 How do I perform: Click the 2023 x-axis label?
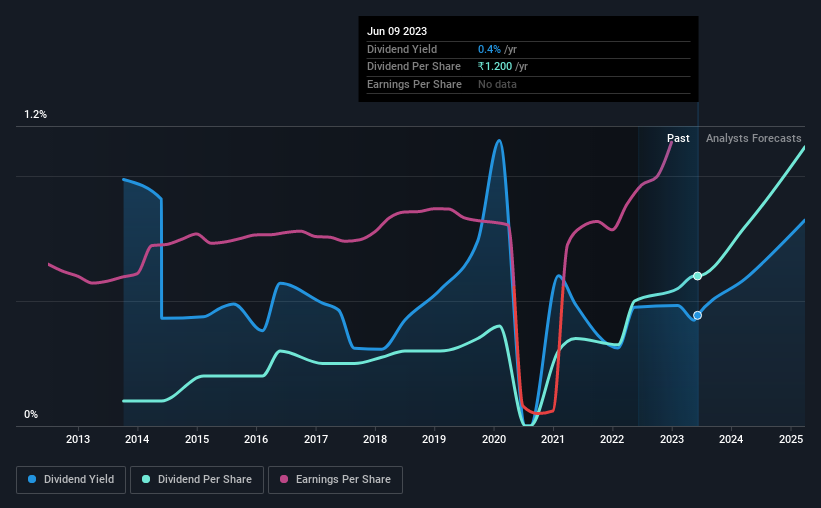[672, 439]
